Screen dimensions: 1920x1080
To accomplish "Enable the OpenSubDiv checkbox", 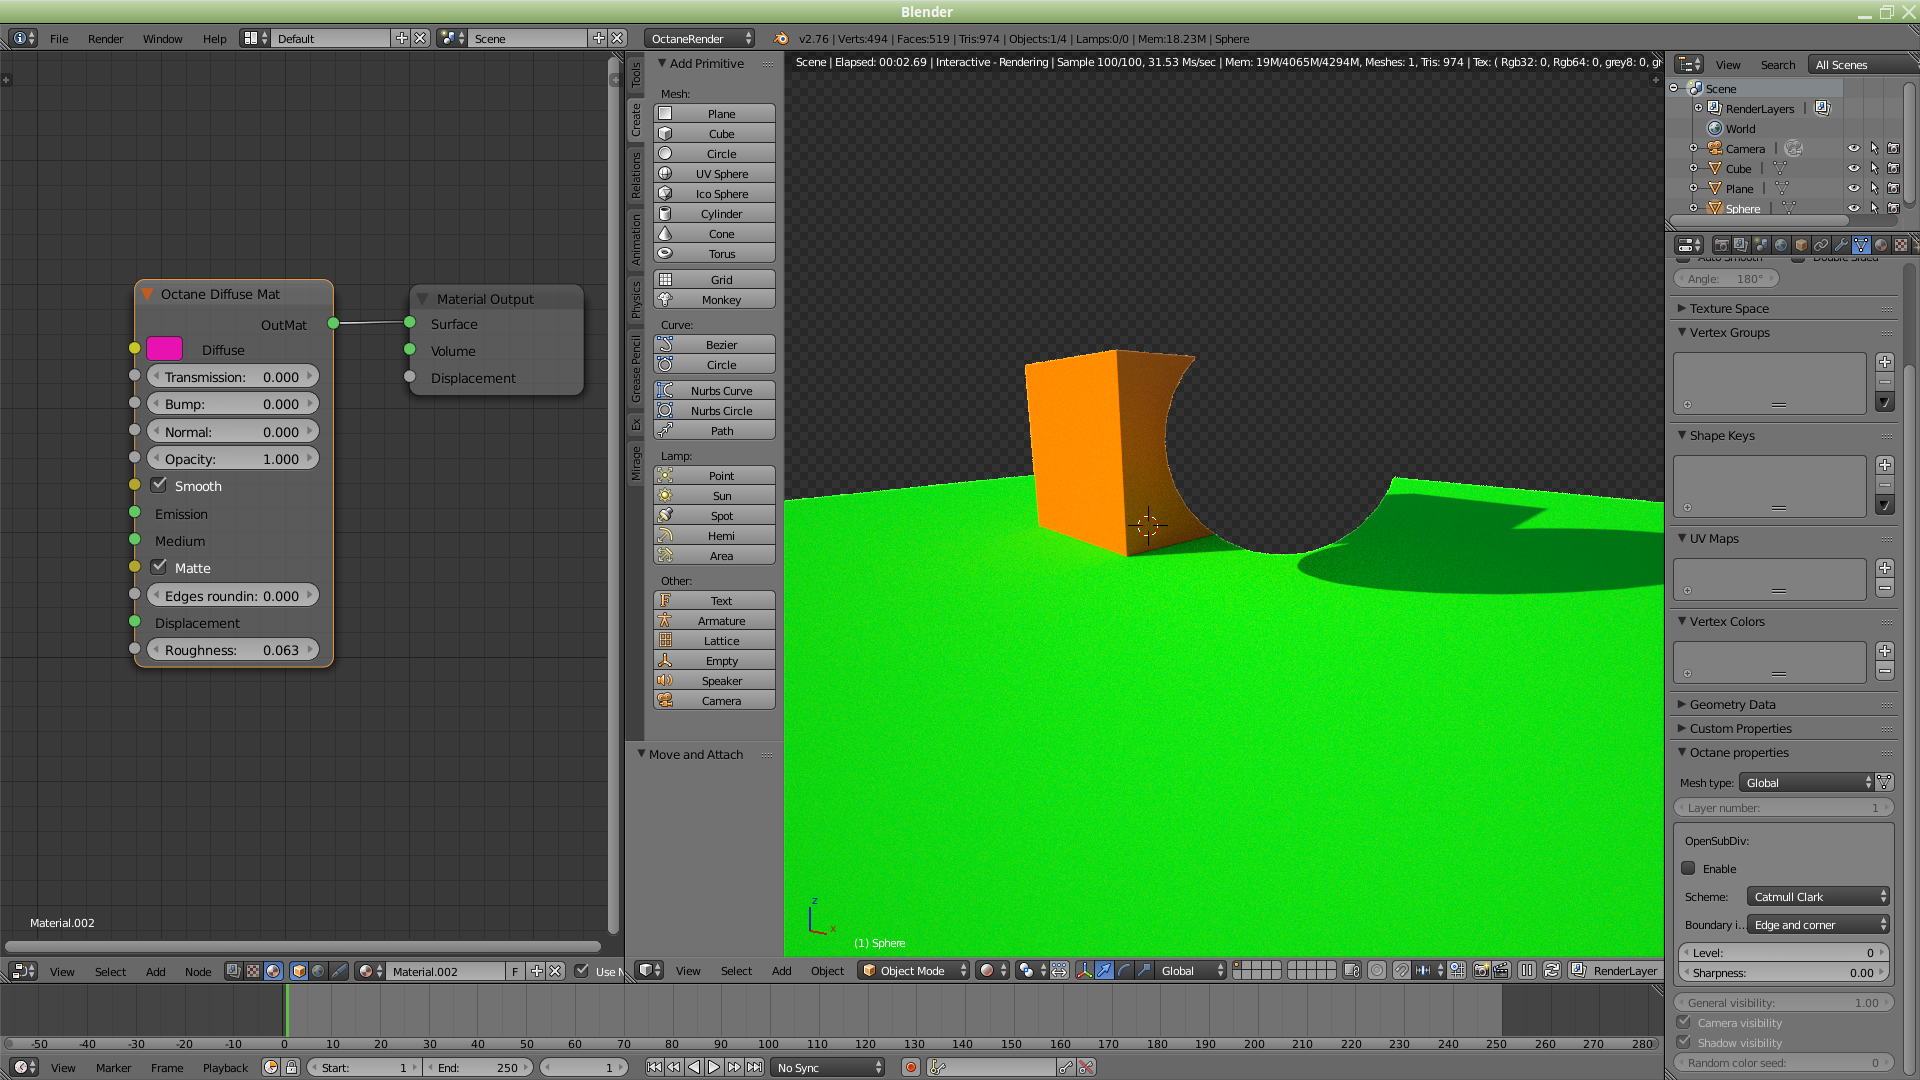I will coord(1689,869).
